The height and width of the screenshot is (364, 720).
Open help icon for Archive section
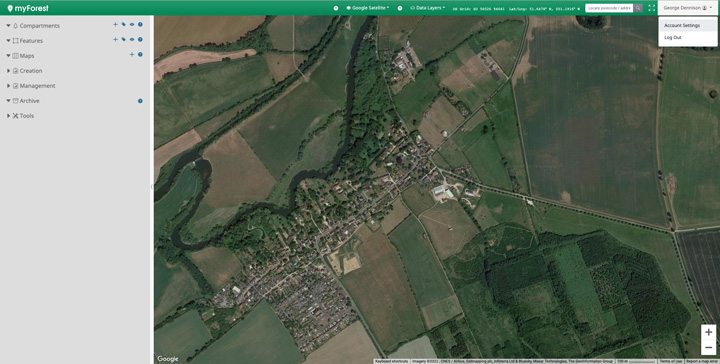tap(140, 101)
